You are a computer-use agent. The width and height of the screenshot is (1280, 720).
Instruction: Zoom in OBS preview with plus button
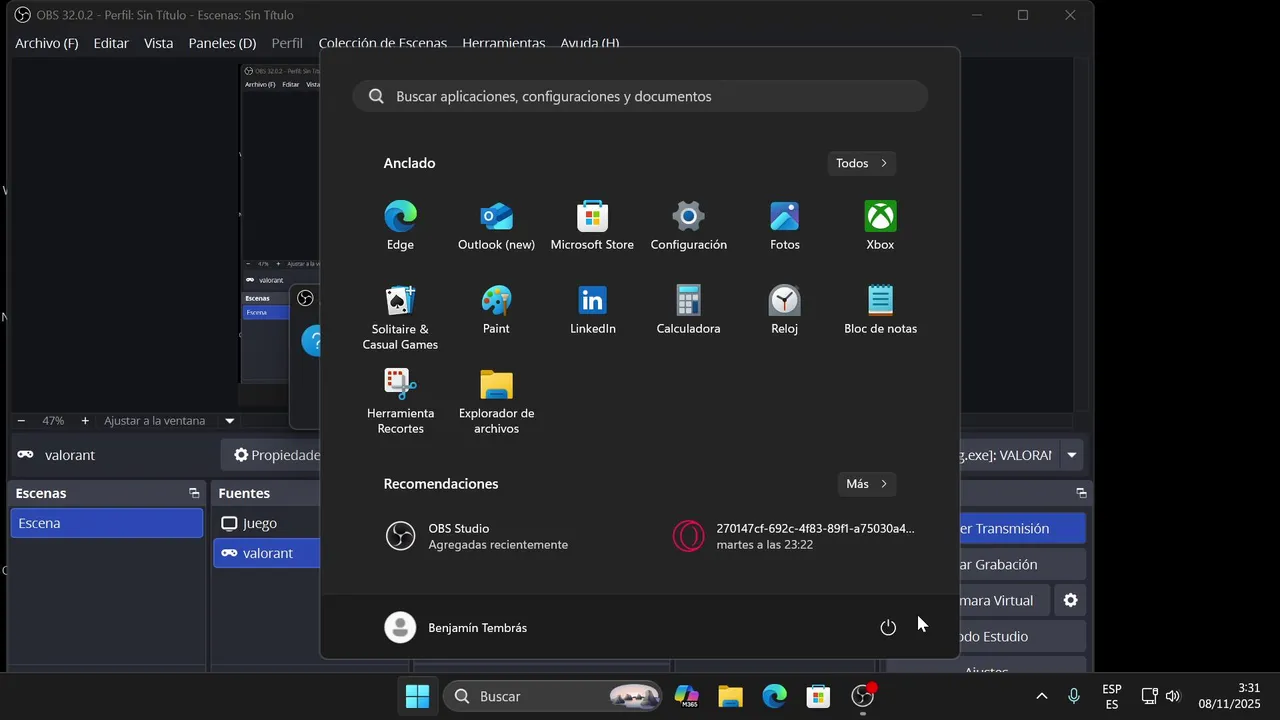pyautogui.click(x=85, y=421)
